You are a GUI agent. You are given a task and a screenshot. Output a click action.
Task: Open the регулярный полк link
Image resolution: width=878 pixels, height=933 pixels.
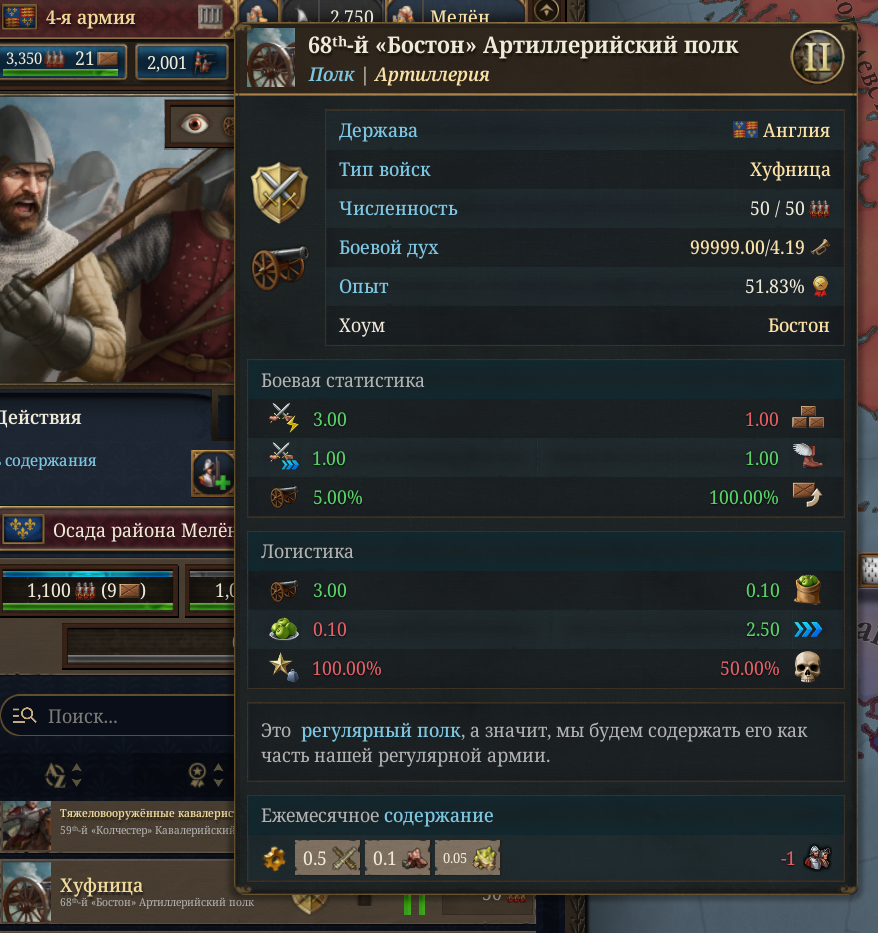point(381,730)
